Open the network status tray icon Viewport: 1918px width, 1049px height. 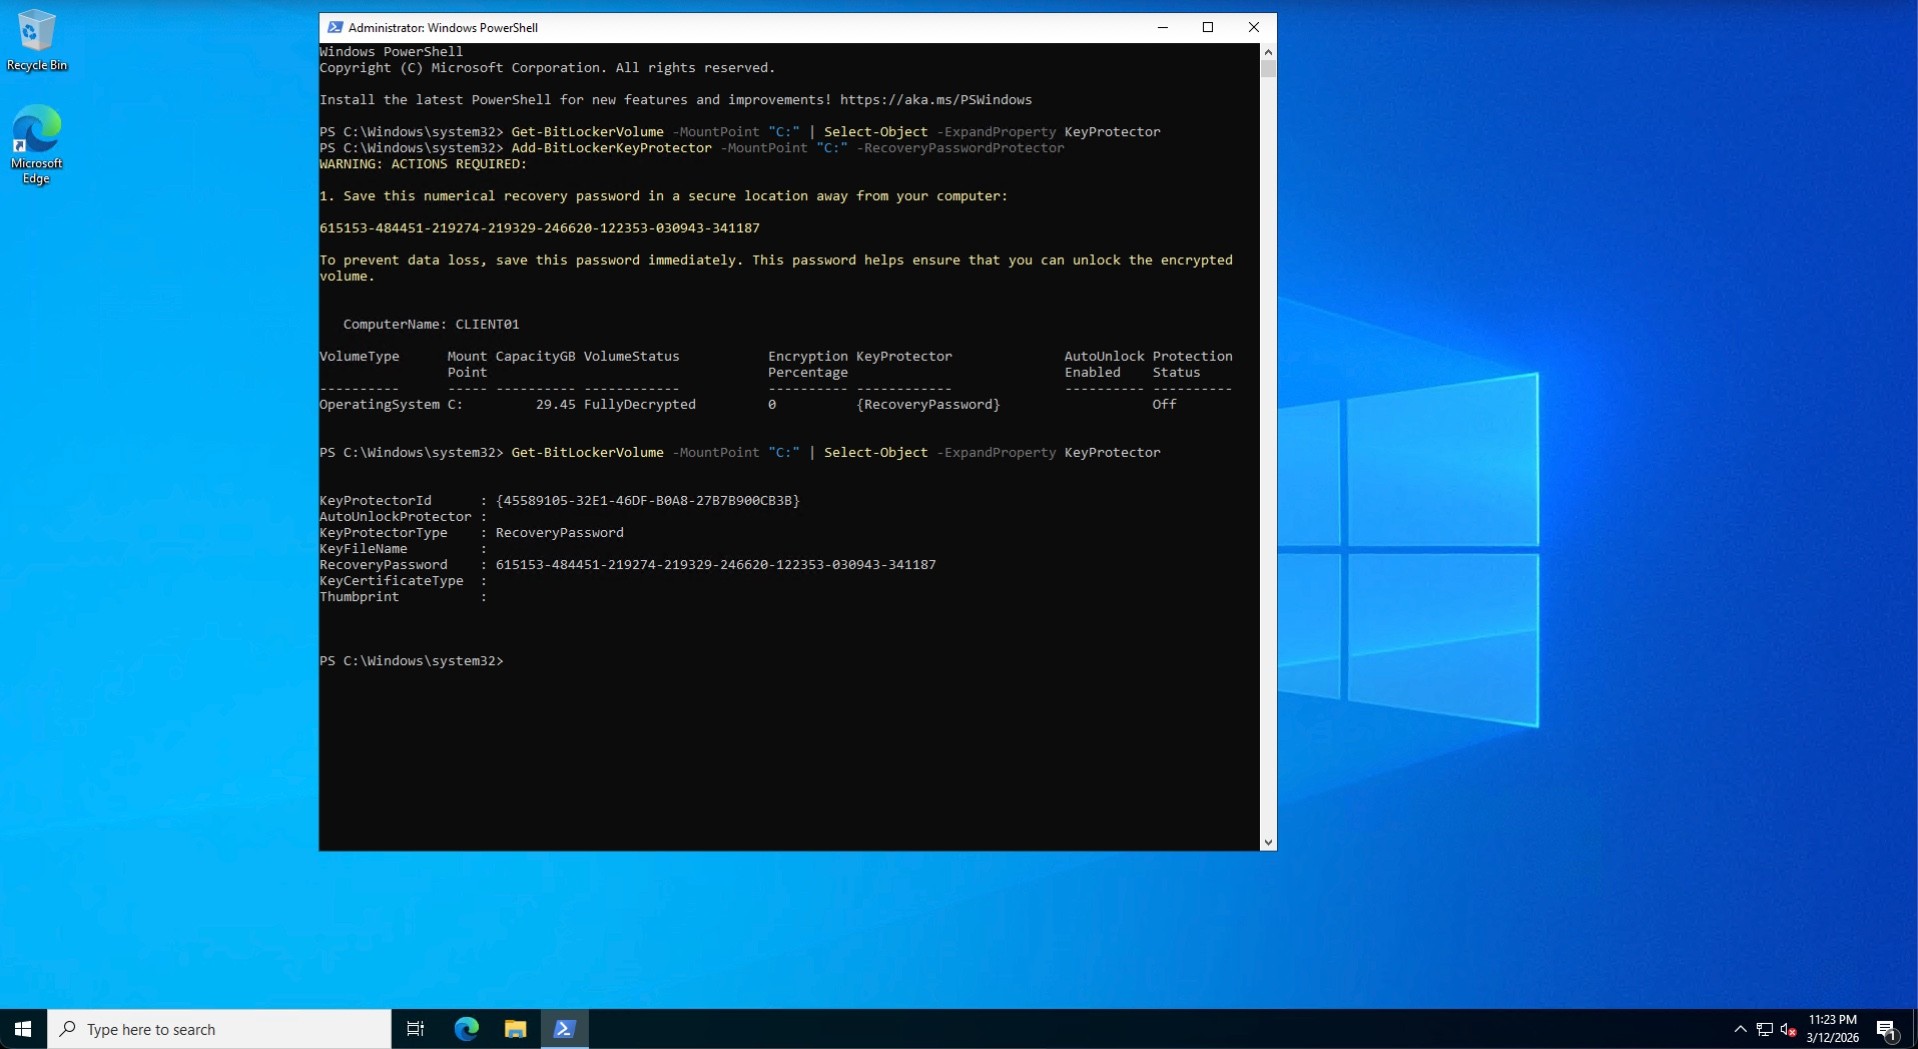1764,1029
